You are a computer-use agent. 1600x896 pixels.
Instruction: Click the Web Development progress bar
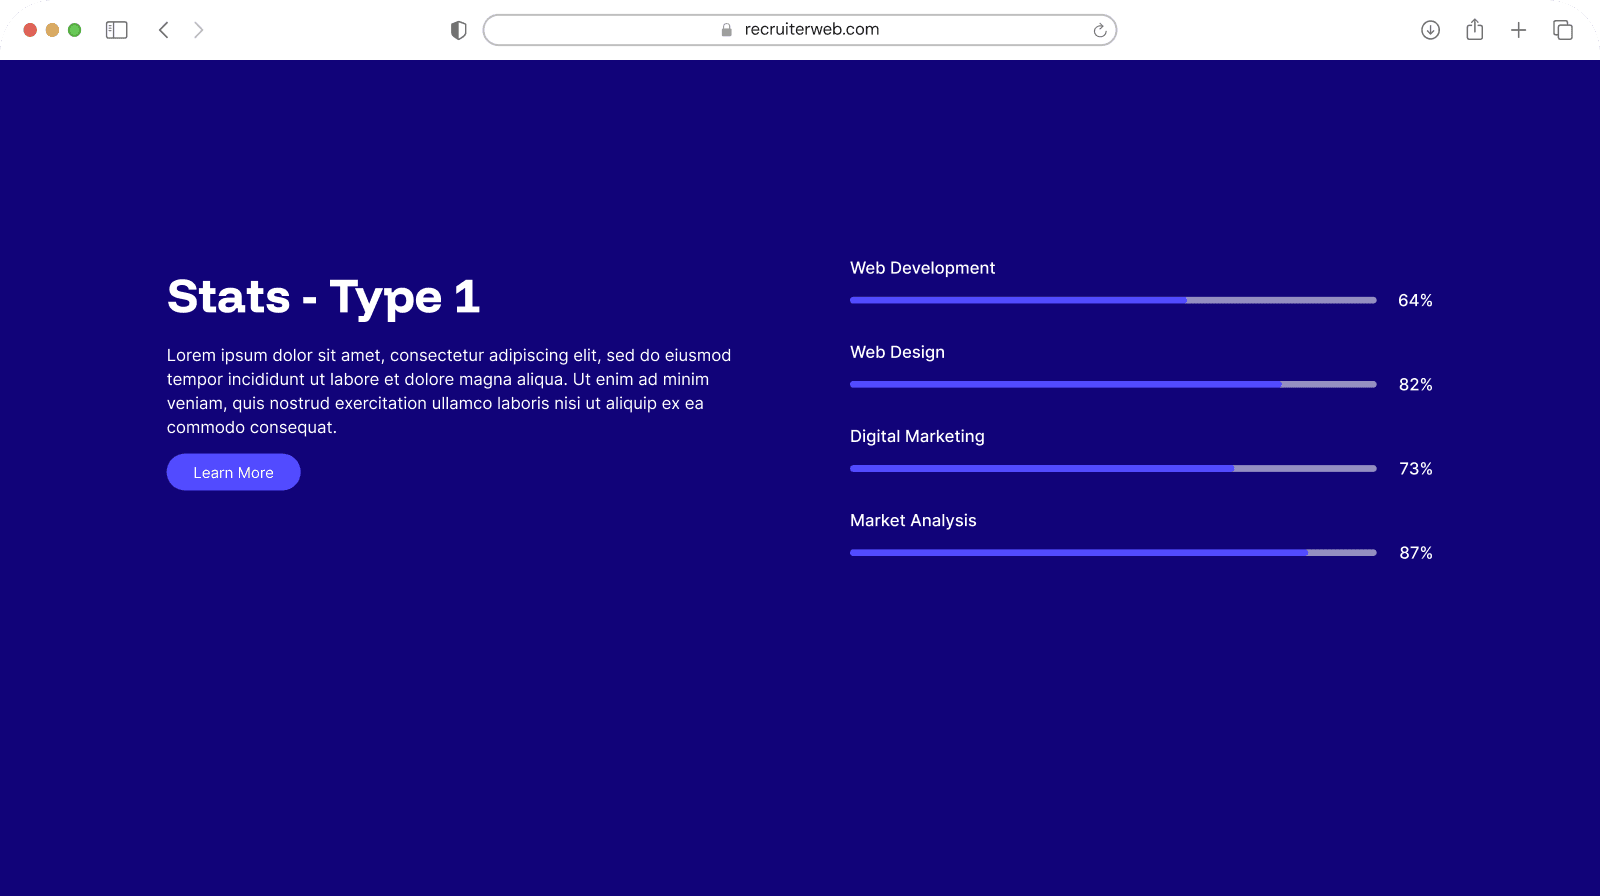pos(1112,300)
